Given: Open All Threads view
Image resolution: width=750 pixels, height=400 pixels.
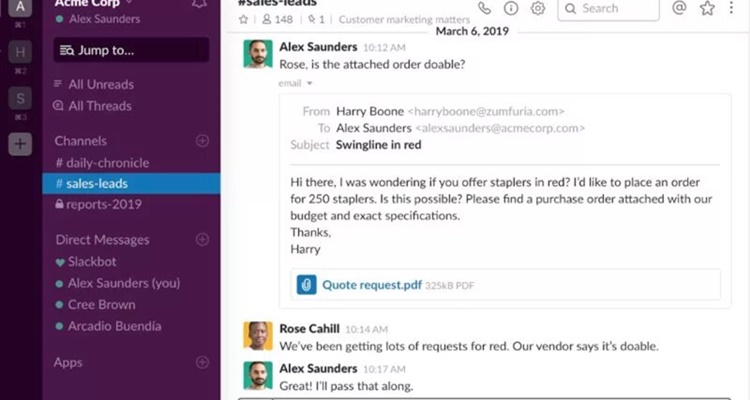Looking at the screenshot, I should [100, 106].
